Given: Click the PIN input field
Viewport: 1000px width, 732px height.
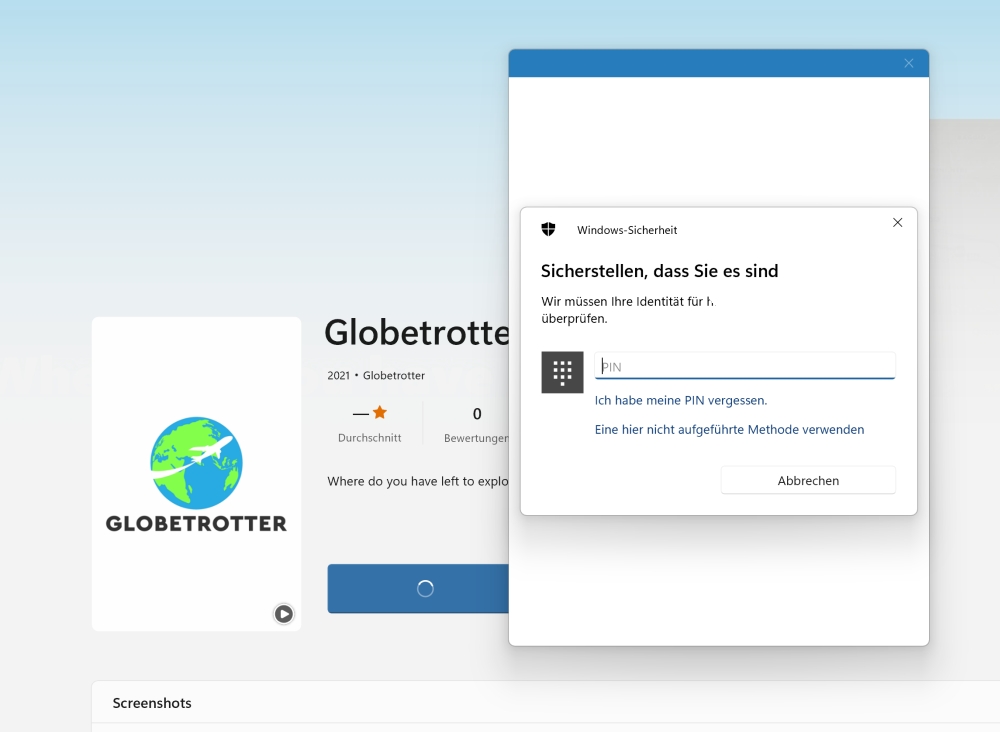Looking at the screenshot, I should point(744,365).
